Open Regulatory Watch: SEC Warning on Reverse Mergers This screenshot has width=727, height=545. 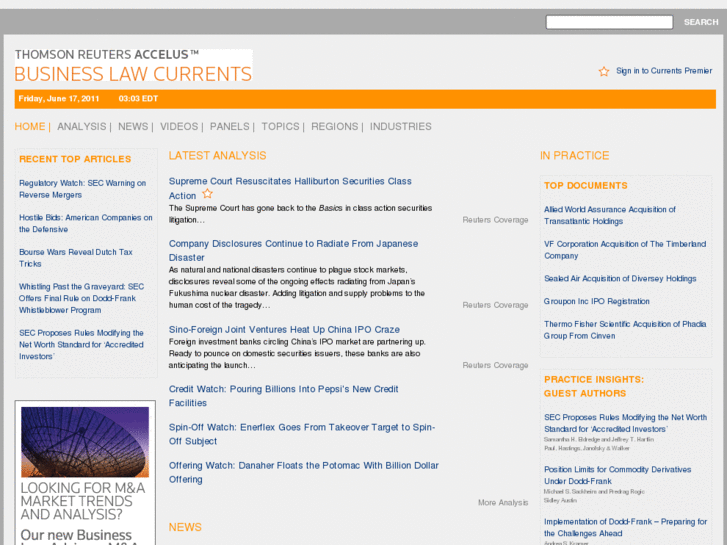pos(83,189)
